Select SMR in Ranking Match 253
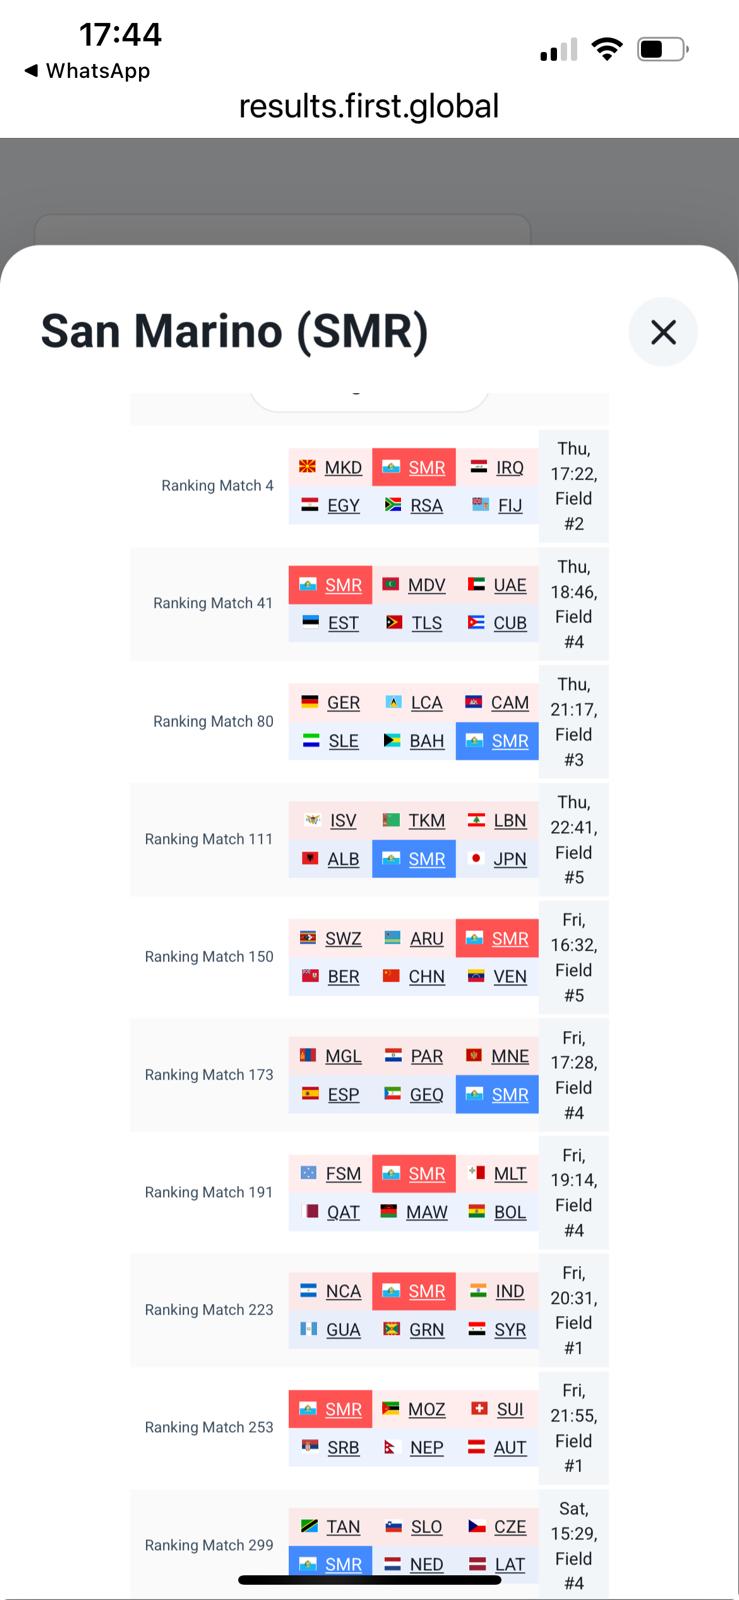The image size is (739, 1600). point(343,1409)
